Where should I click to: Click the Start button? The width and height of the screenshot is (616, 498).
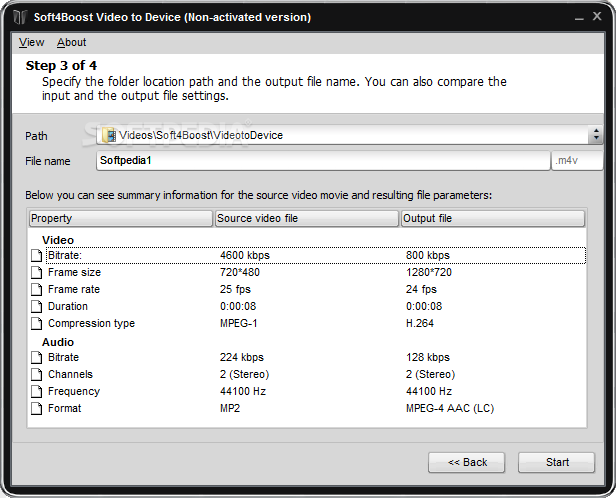(x=557, y=462)
